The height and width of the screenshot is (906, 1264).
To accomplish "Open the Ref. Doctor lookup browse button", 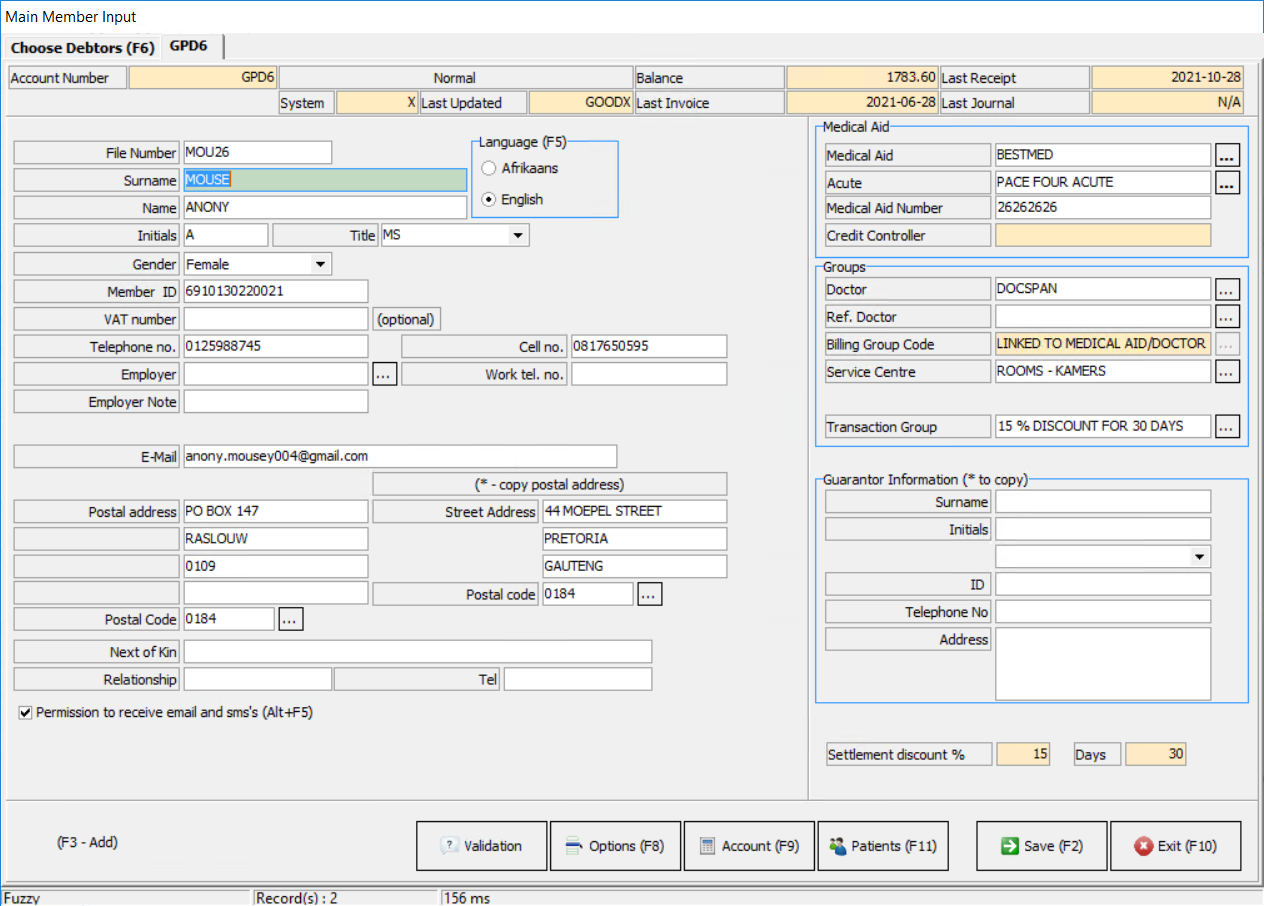I will 1227,317.
